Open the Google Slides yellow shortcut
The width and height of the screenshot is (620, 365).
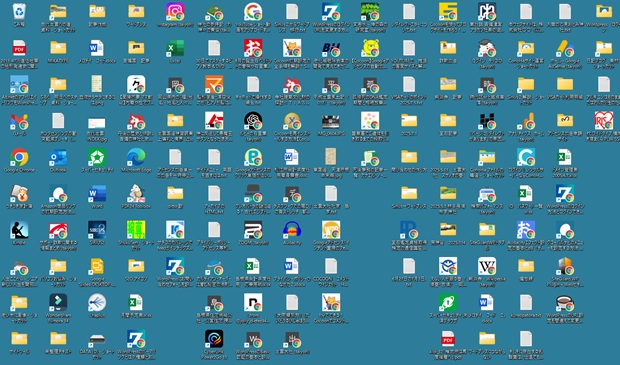point(97,266)
